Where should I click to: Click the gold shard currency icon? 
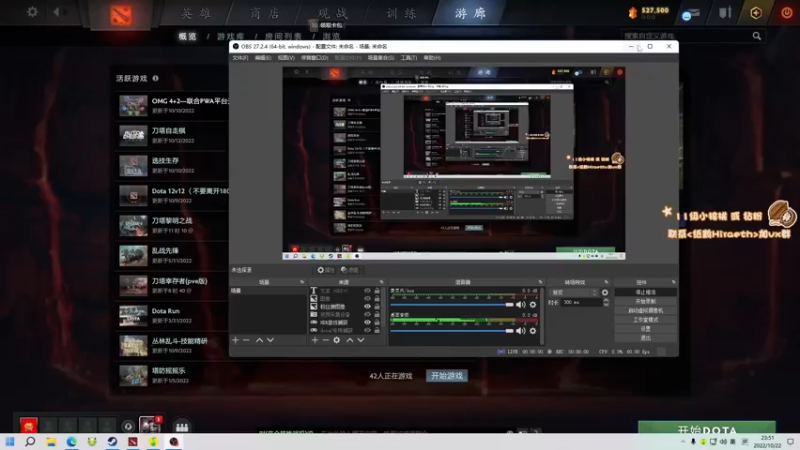(633, 13)
